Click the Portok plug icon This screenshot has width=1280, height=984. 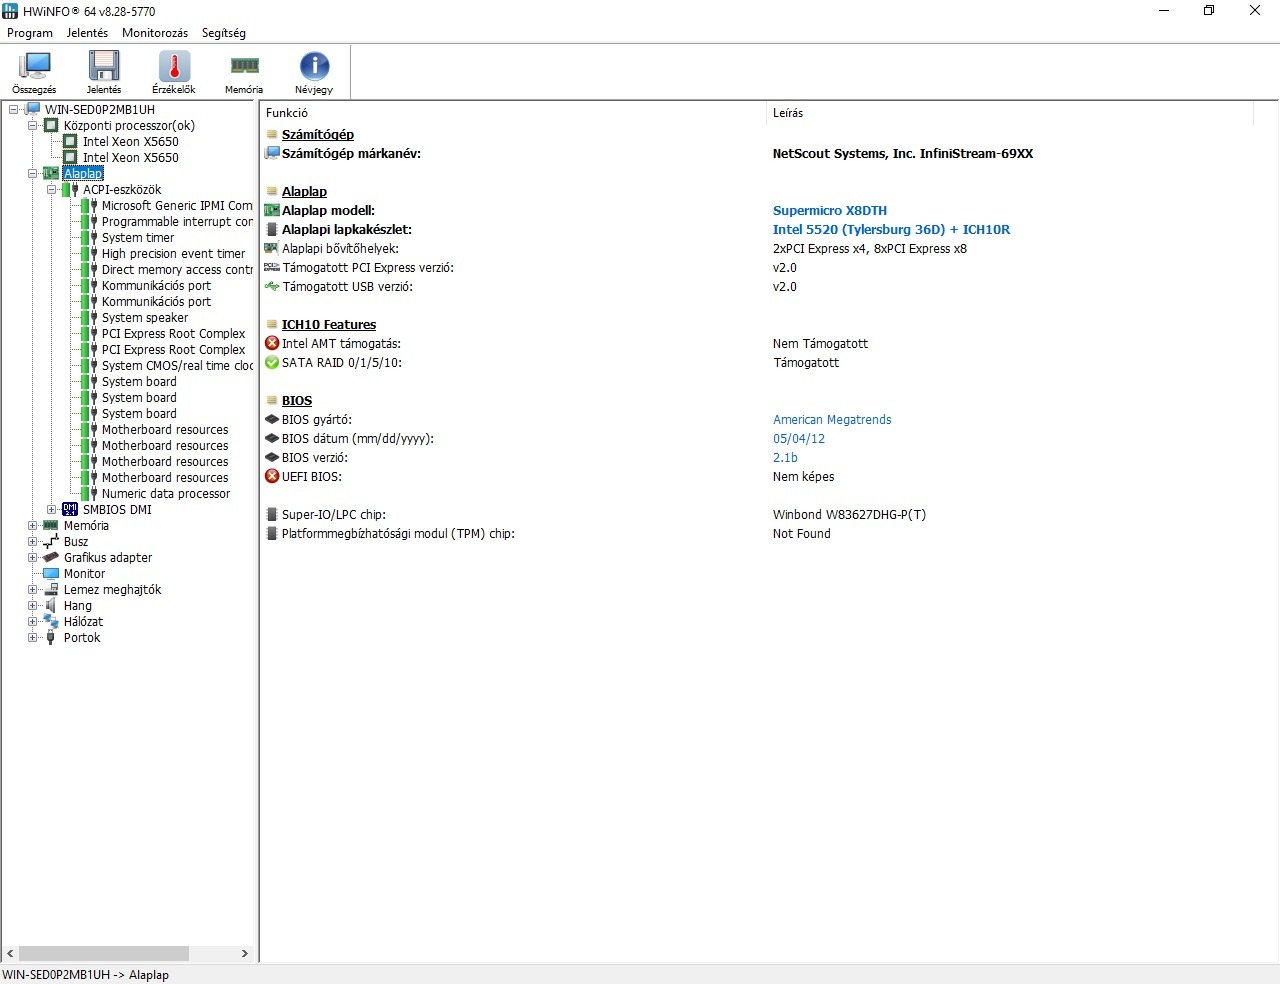[x=51, y=638]
